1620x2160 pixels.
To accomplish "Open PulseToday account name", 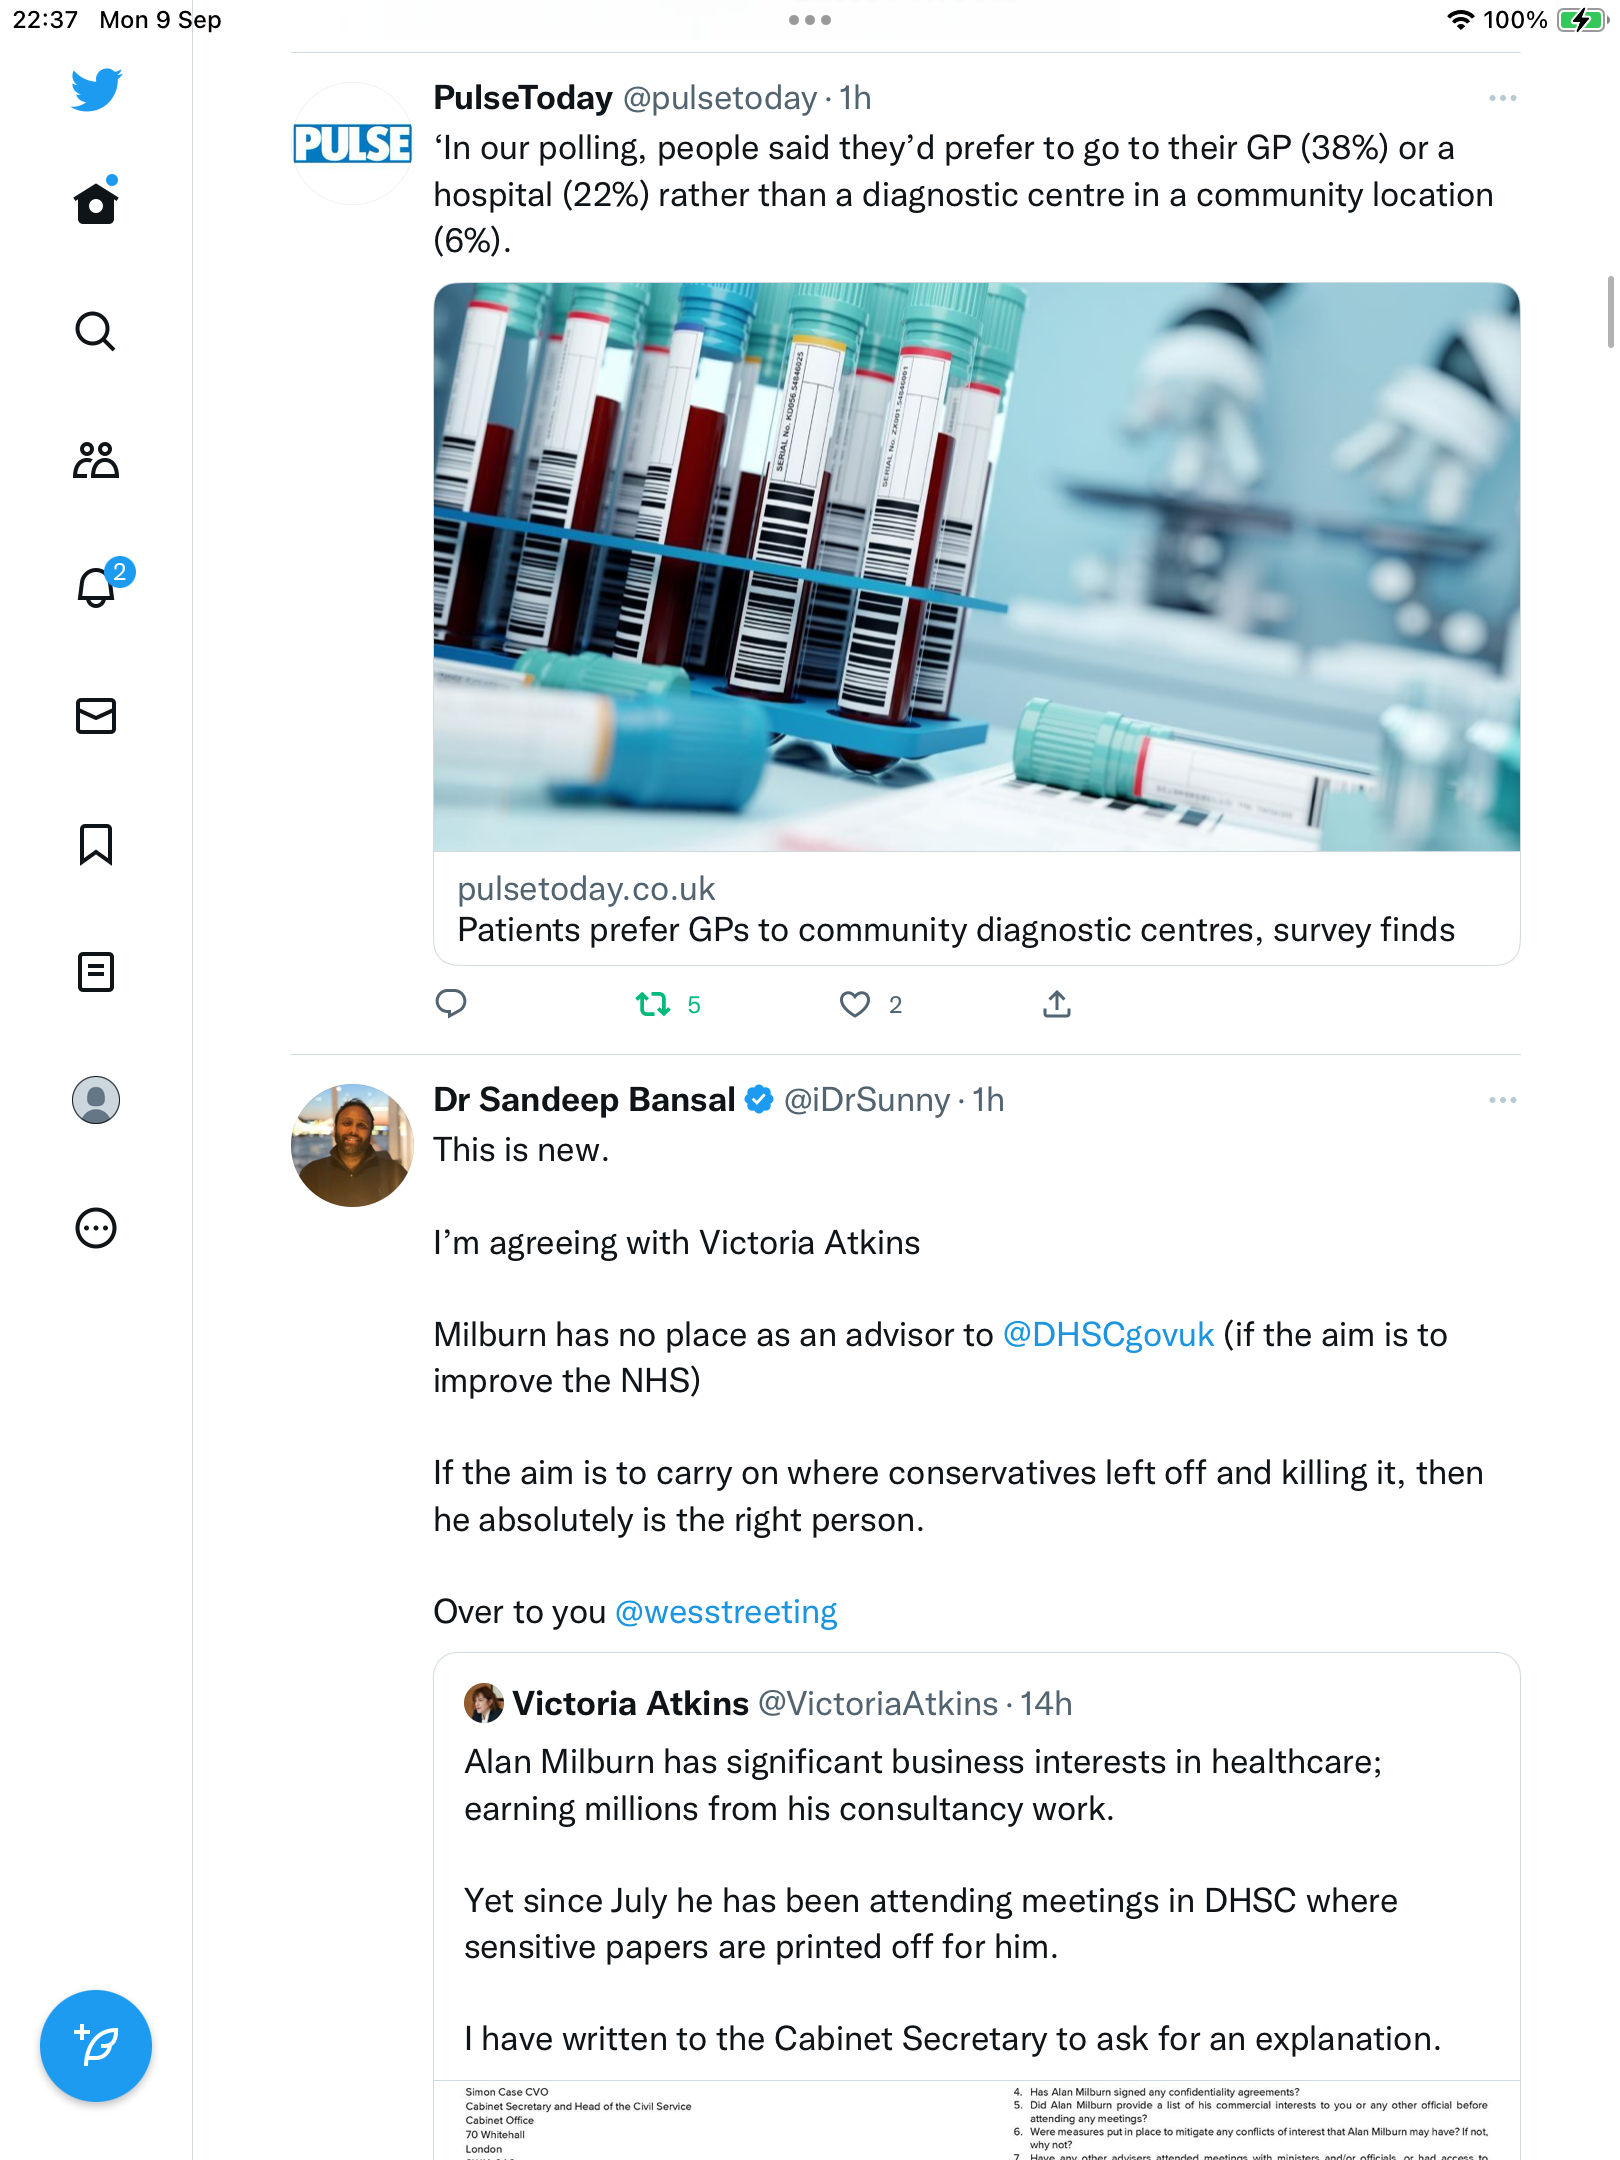I will click(x=523, y=98).
